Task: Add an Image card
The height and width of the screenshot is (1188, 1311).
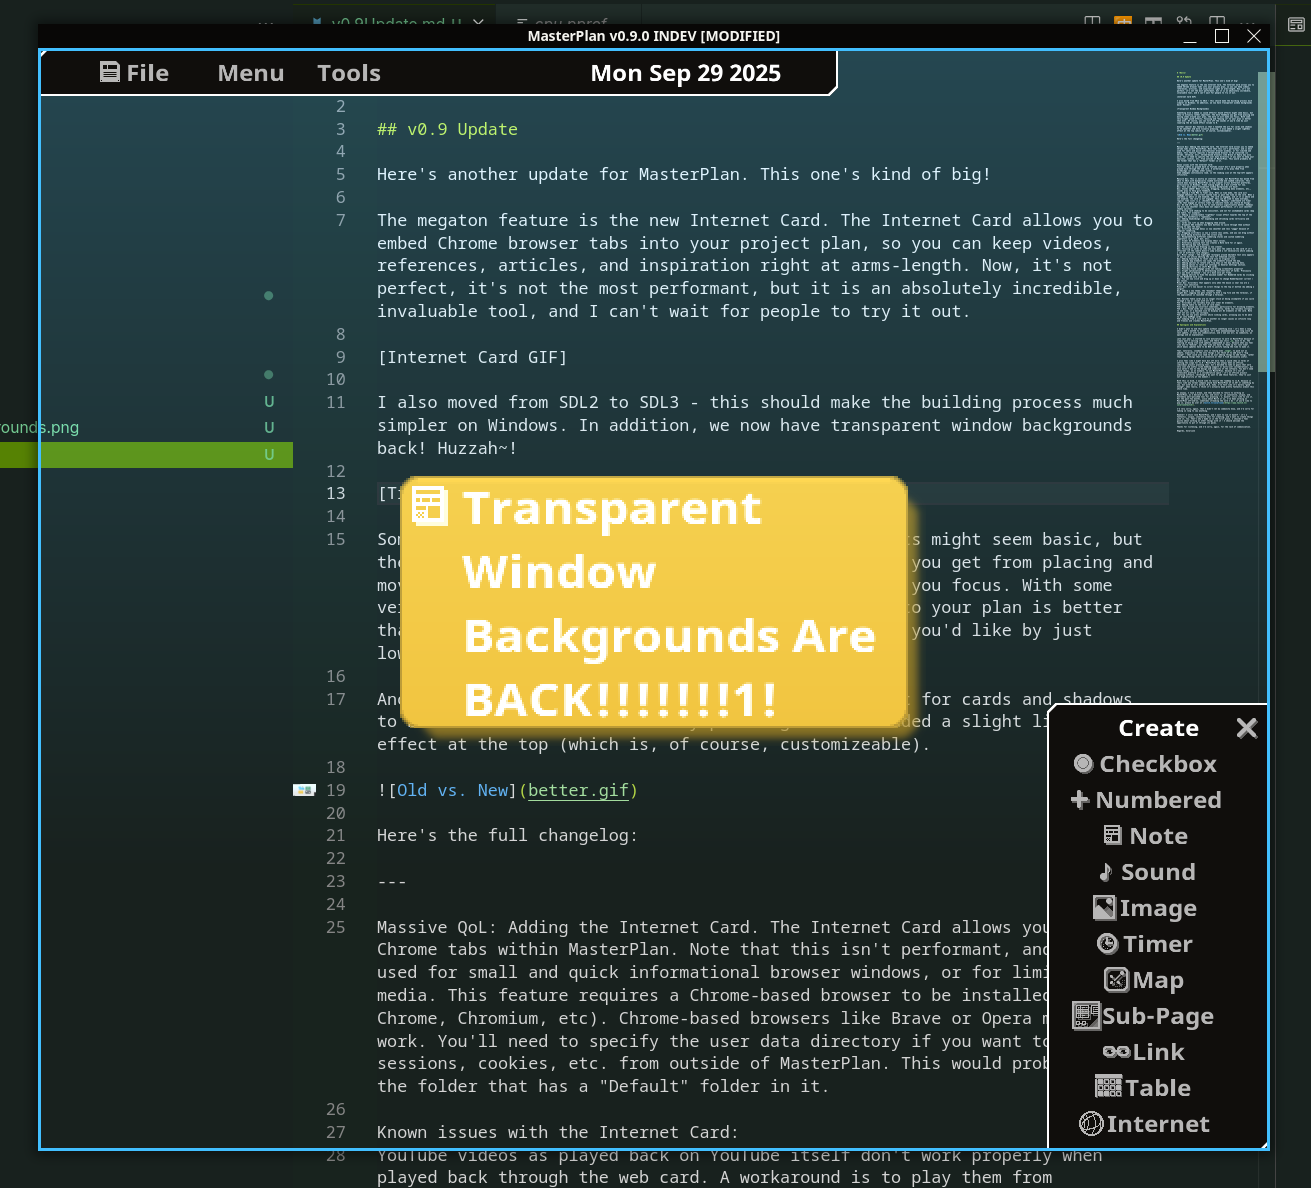Action: pyautogui.click(x=1146, y=908)
